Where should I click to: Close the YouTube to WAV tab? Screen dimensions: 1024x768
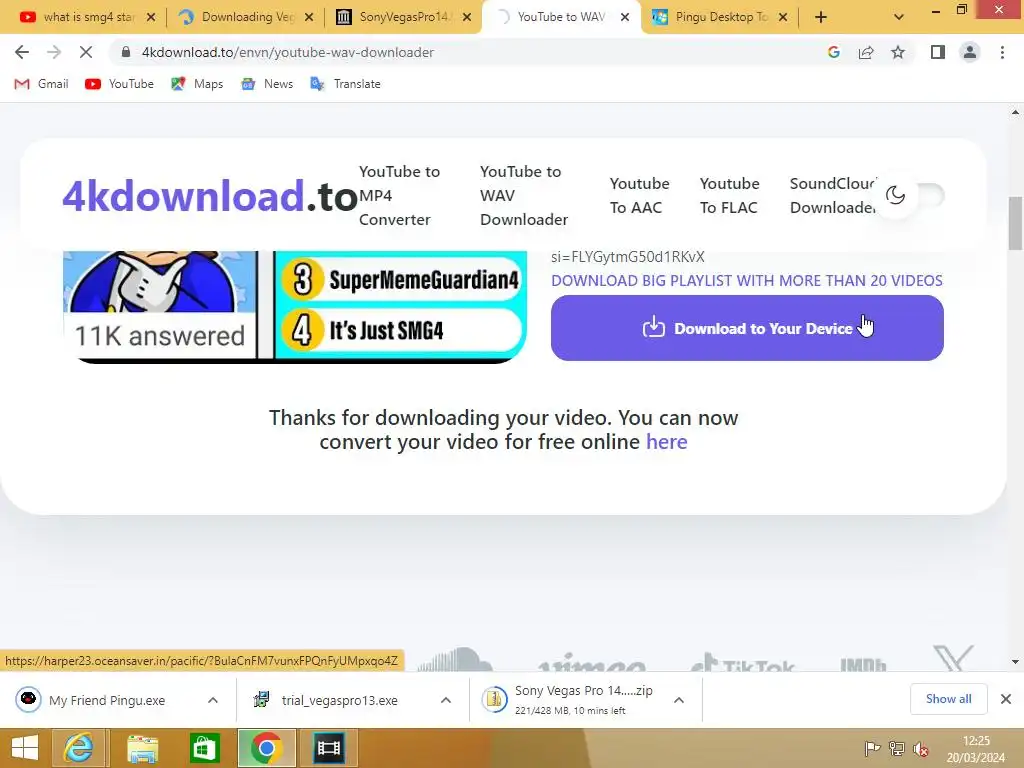625,17
